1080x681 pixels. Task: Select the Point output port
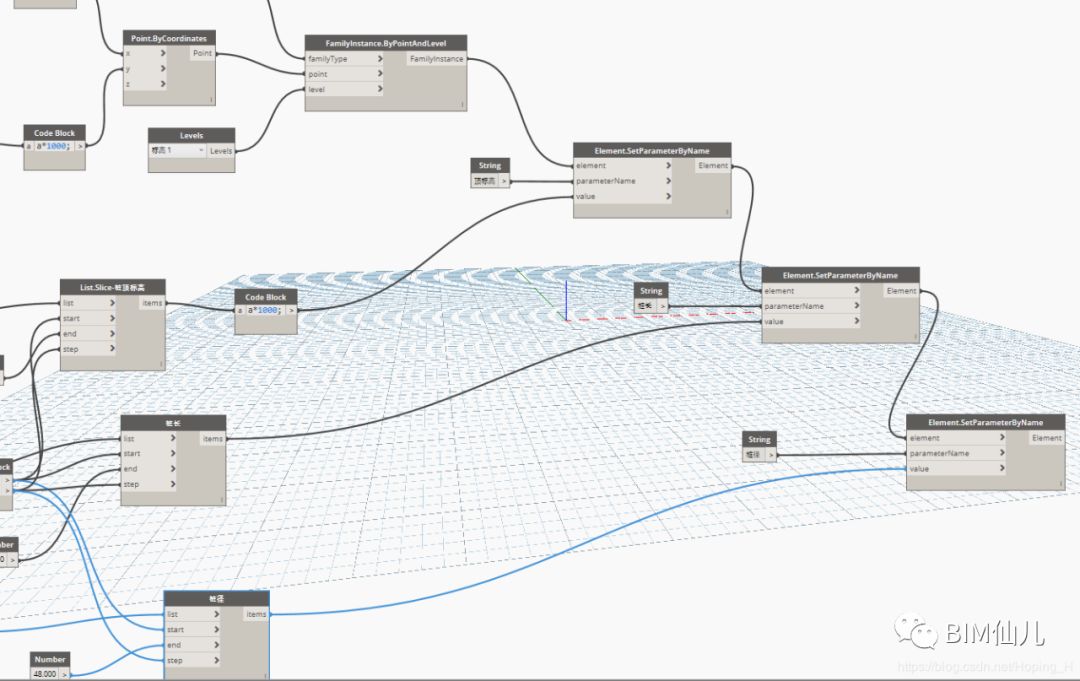[x=202, y=53]
